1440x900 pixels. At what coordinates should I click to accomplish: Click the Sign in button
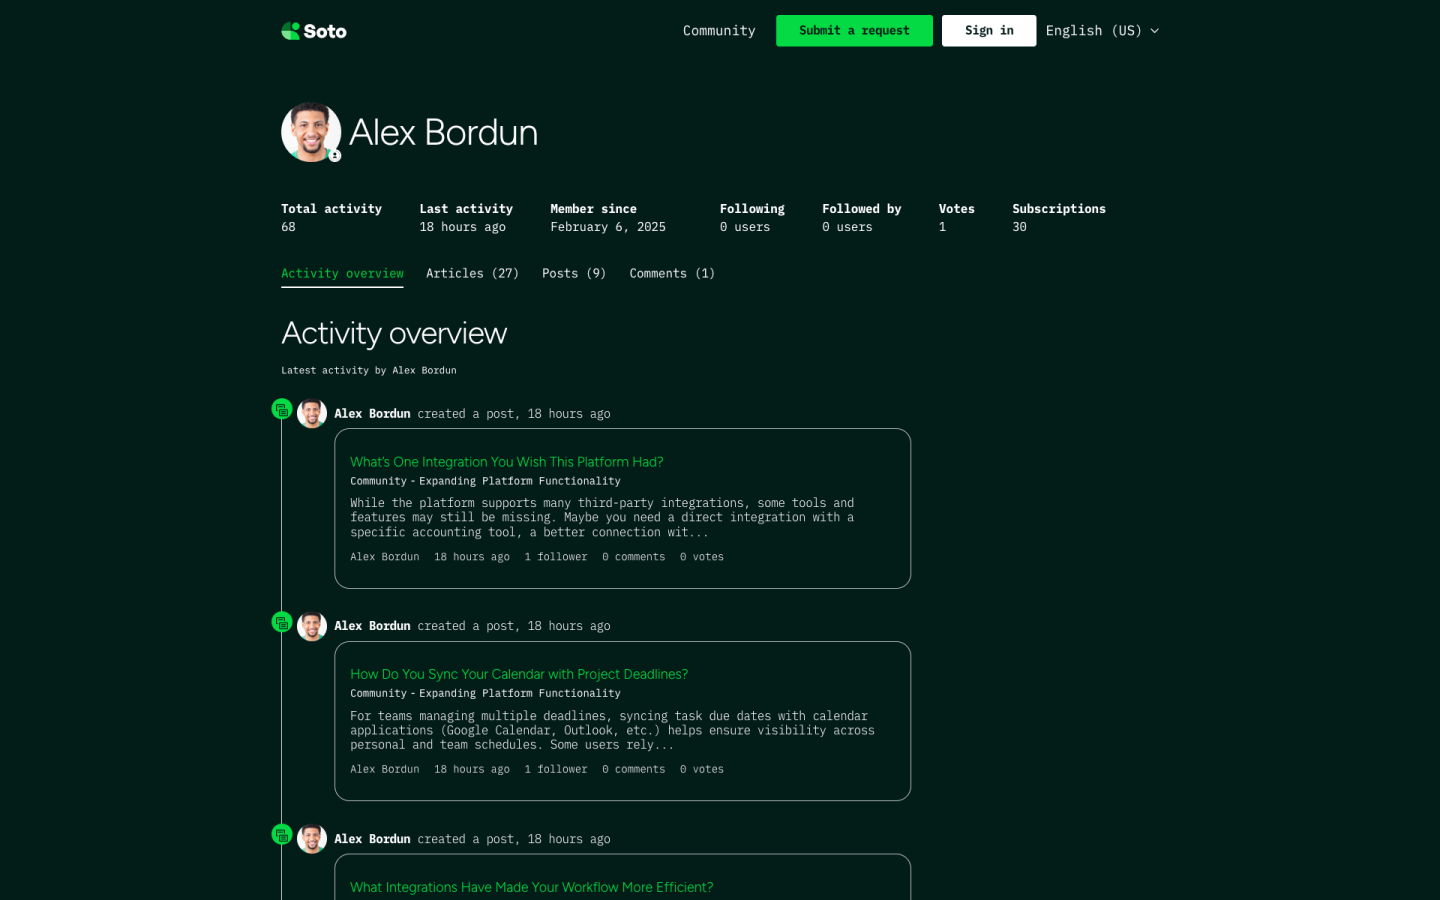tap(989, 31)
